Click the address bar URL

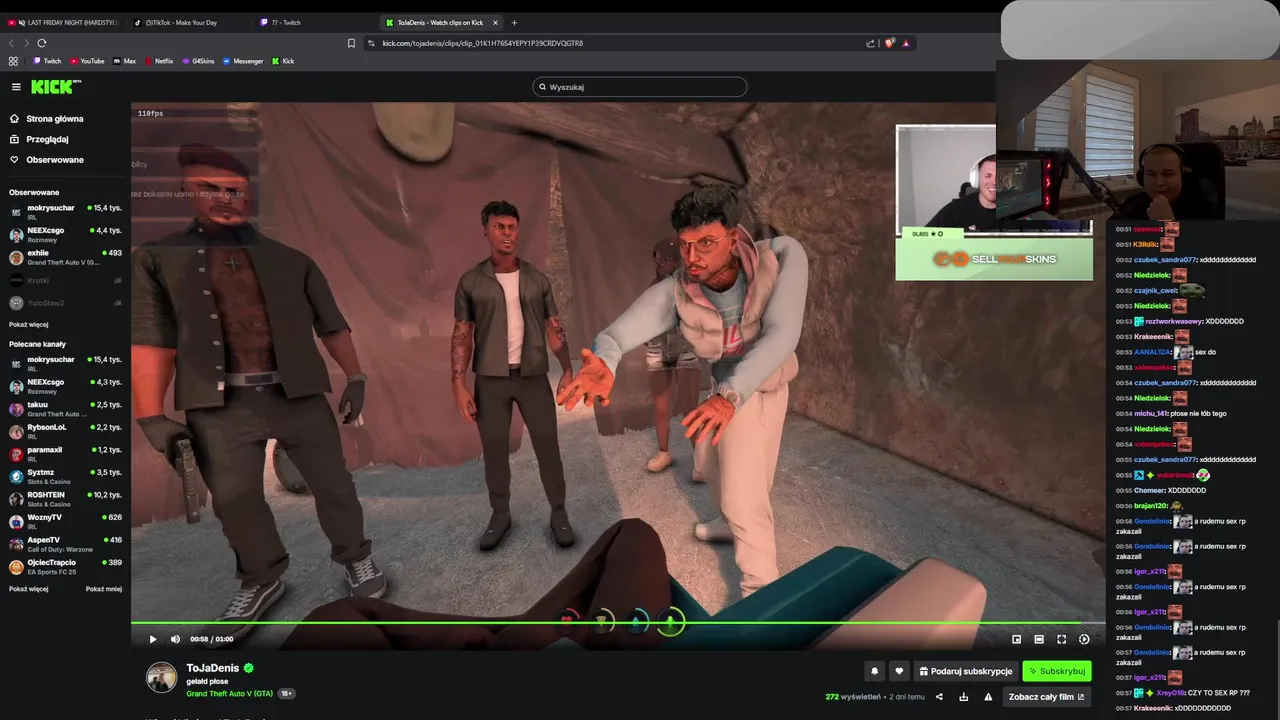pos(482,43)
